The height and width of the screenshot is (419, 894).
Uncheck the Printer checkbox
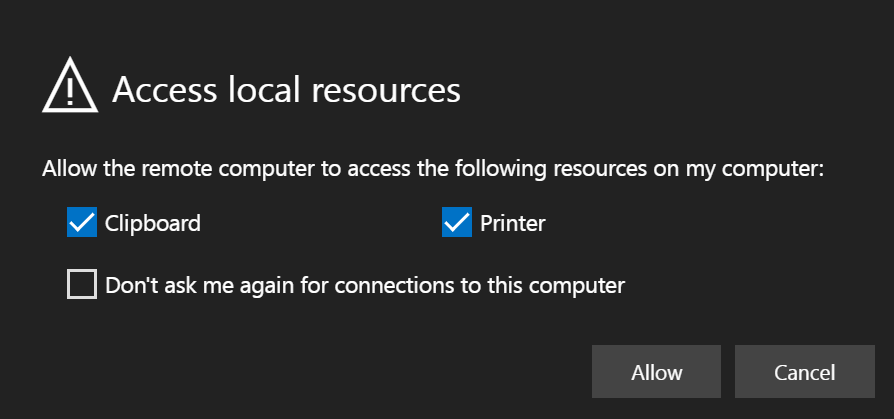coord(456,222)
